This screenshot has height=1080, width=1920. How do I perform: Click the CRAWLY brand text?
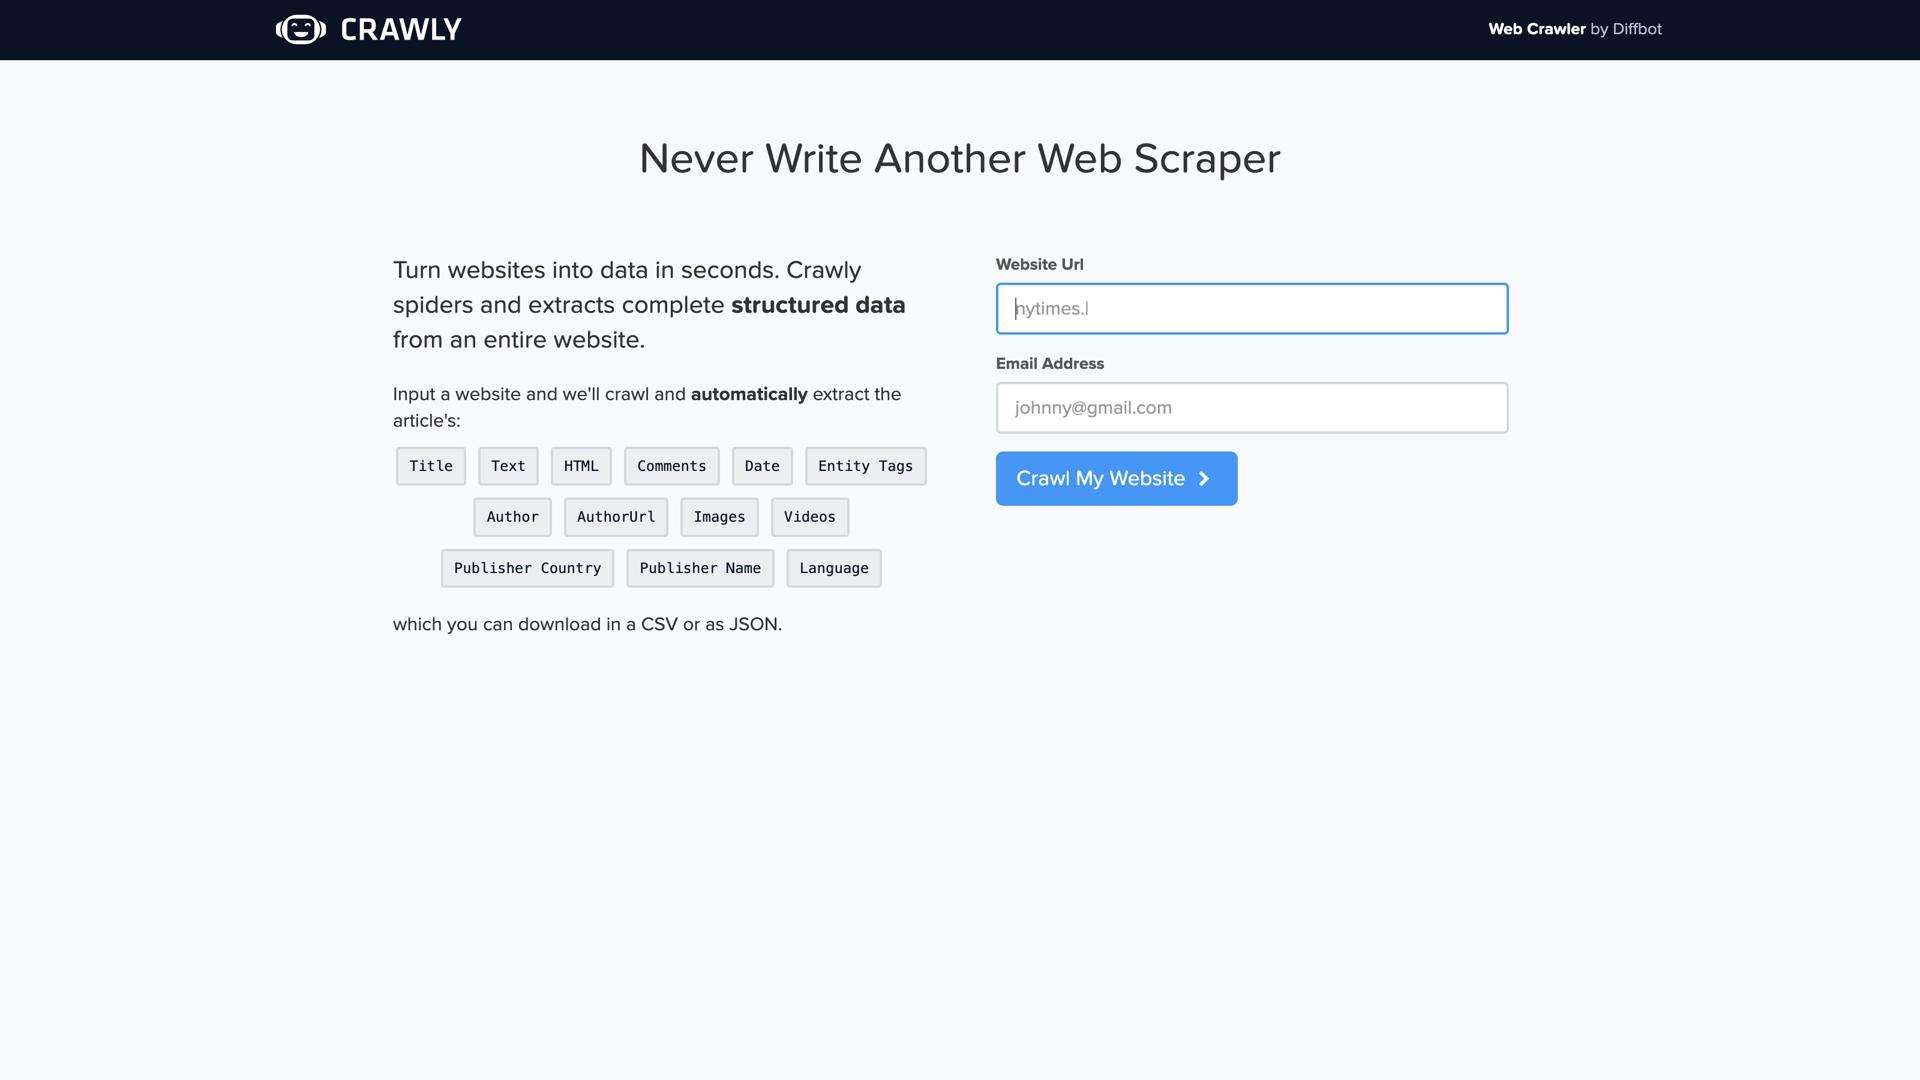[401, 30]
